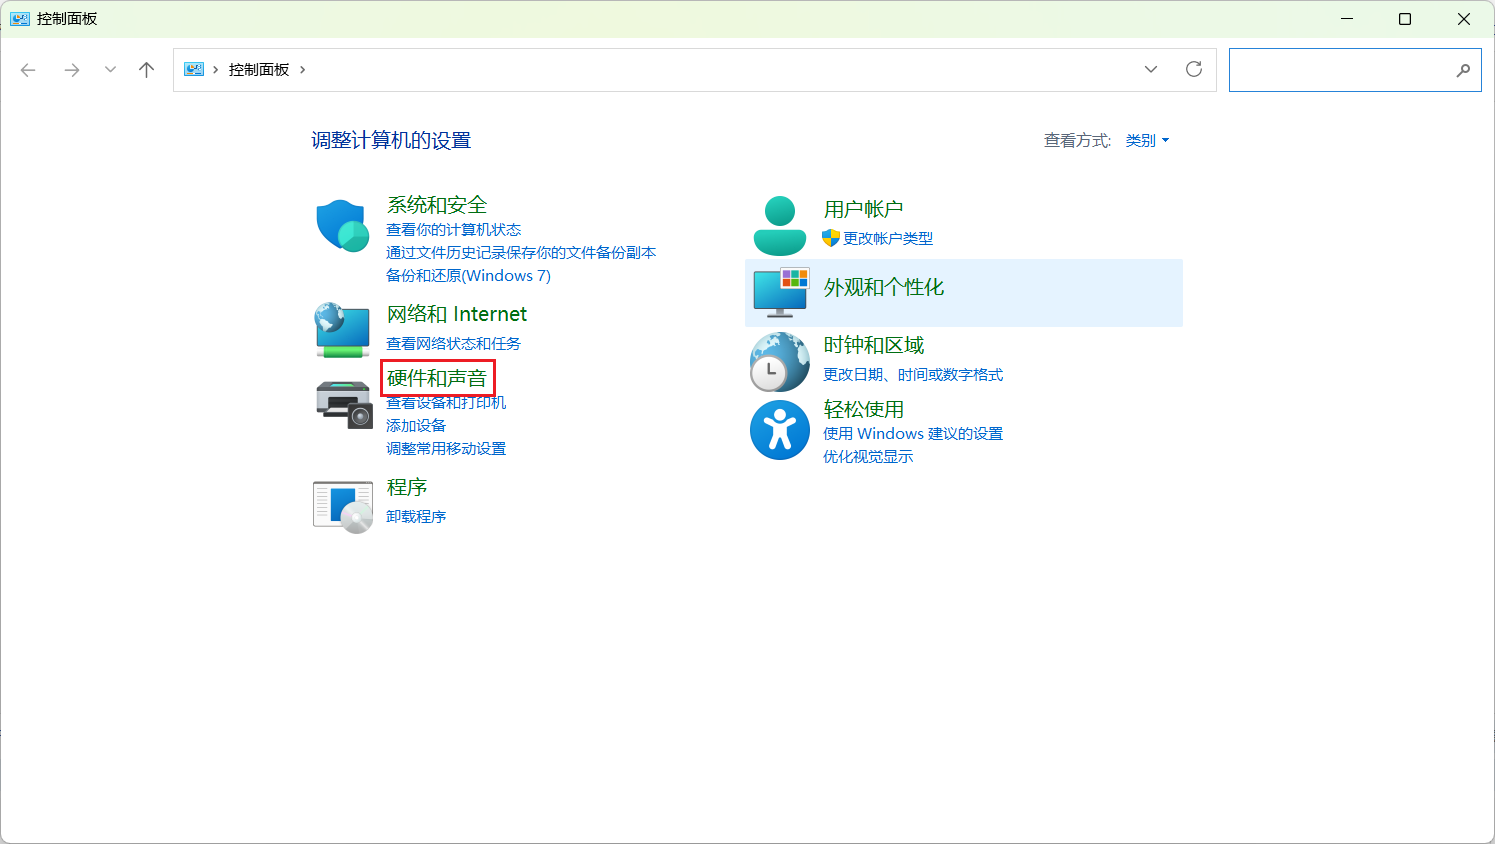Screen dimensions: 1495x844
Task: Open the 查看方式 类别 dropdown
Action: point(1147,140)
